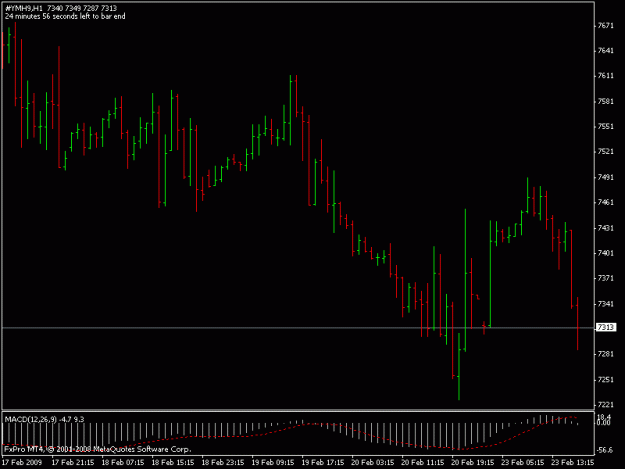Click the 18 Feb 23:15 time axis label
Viewport: 625px width, 469px height.
point(223,462)
